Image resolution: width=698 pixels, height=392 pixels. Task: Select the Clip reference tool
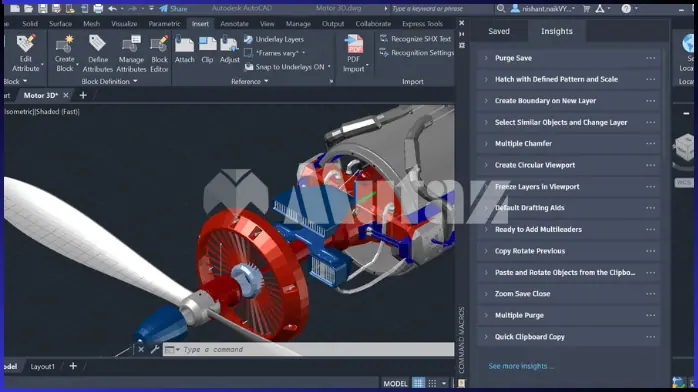pos(207,49)
